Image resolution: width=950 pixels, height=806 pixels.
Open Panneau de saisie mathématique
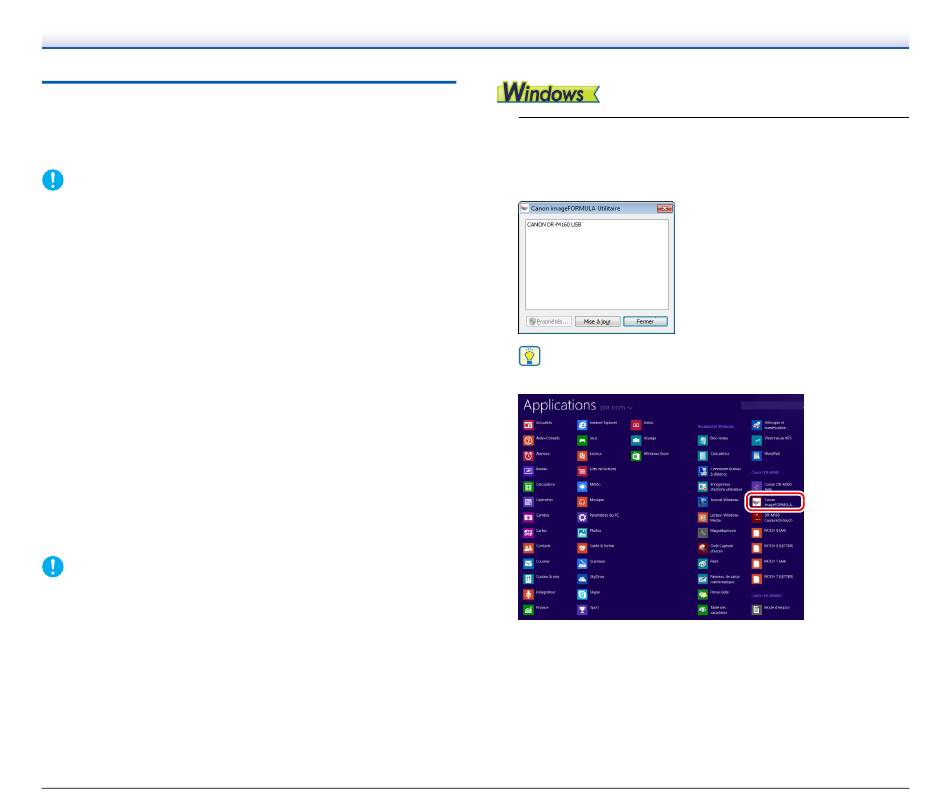tap(720, 579)
